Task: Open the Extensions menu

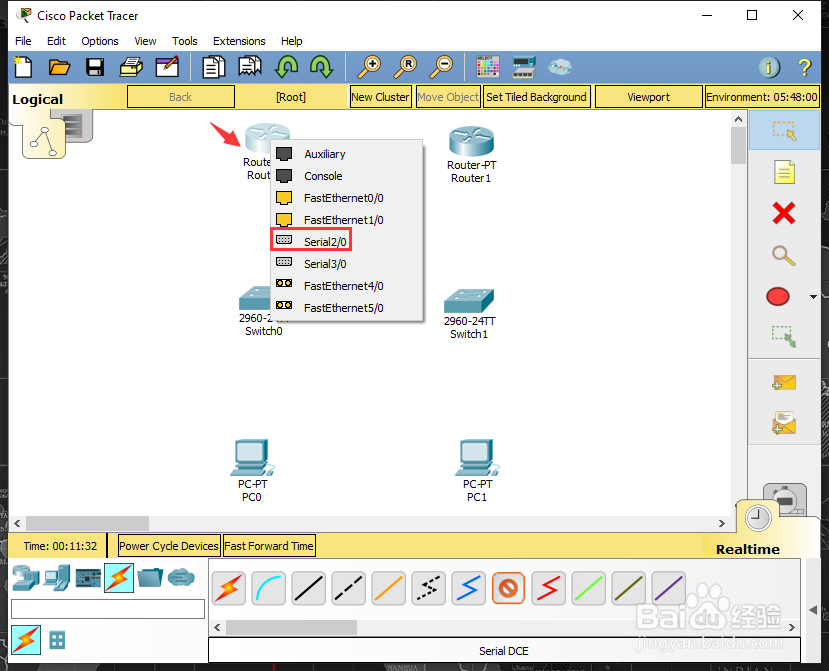Action: pyautogui.click(x=239, y=41)
